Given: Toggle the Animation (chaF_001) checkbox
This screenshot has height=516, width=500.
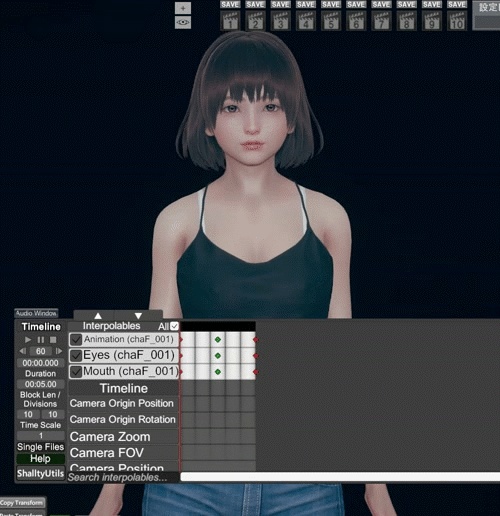Looking at the screenshot, I should point(76,340).
